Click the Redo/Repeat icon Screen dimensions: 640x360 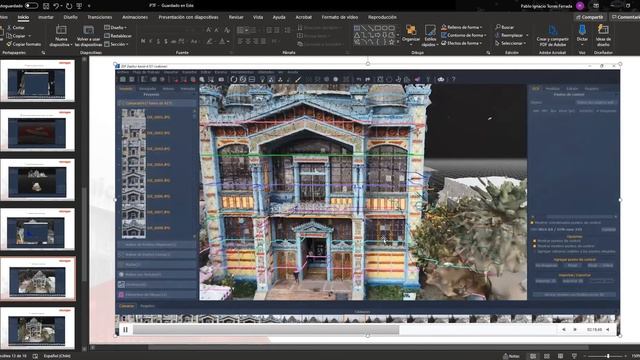(69, 6)
